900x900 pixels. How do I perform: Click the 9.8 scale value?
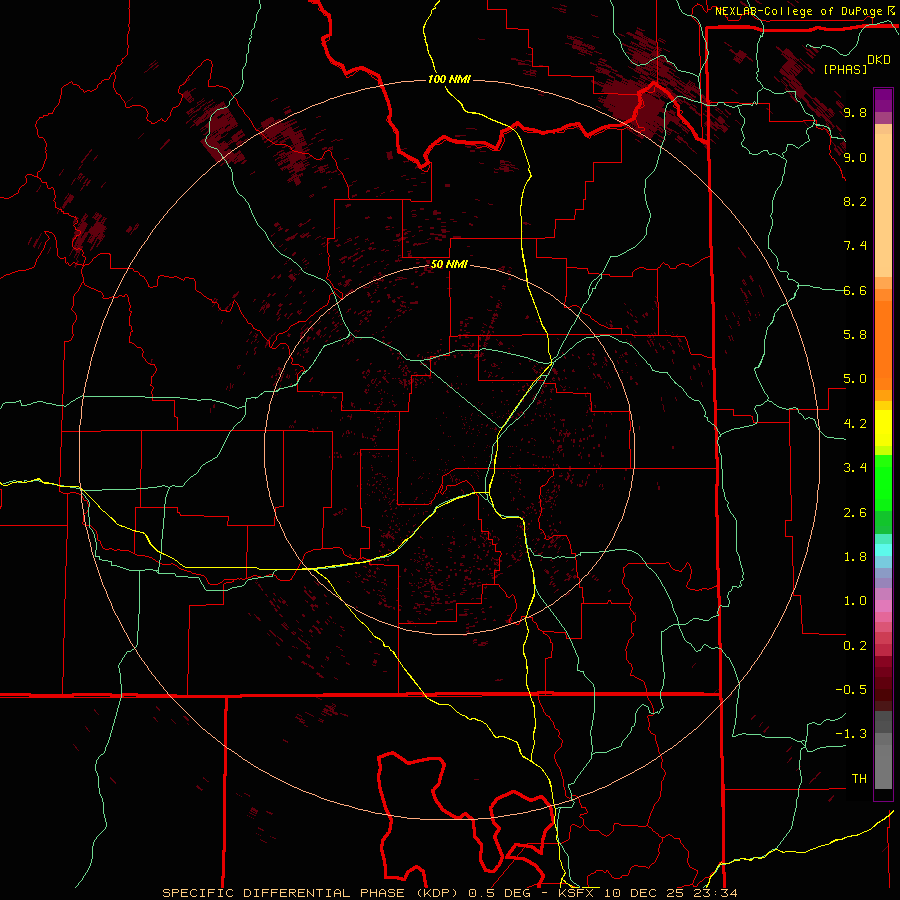coord(855,112)
